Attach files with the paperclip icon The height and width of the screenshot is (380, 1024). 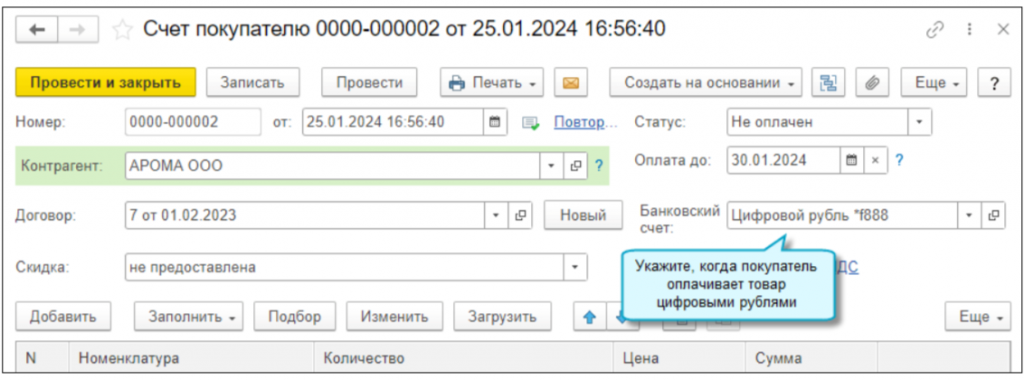tap(872, 83)
